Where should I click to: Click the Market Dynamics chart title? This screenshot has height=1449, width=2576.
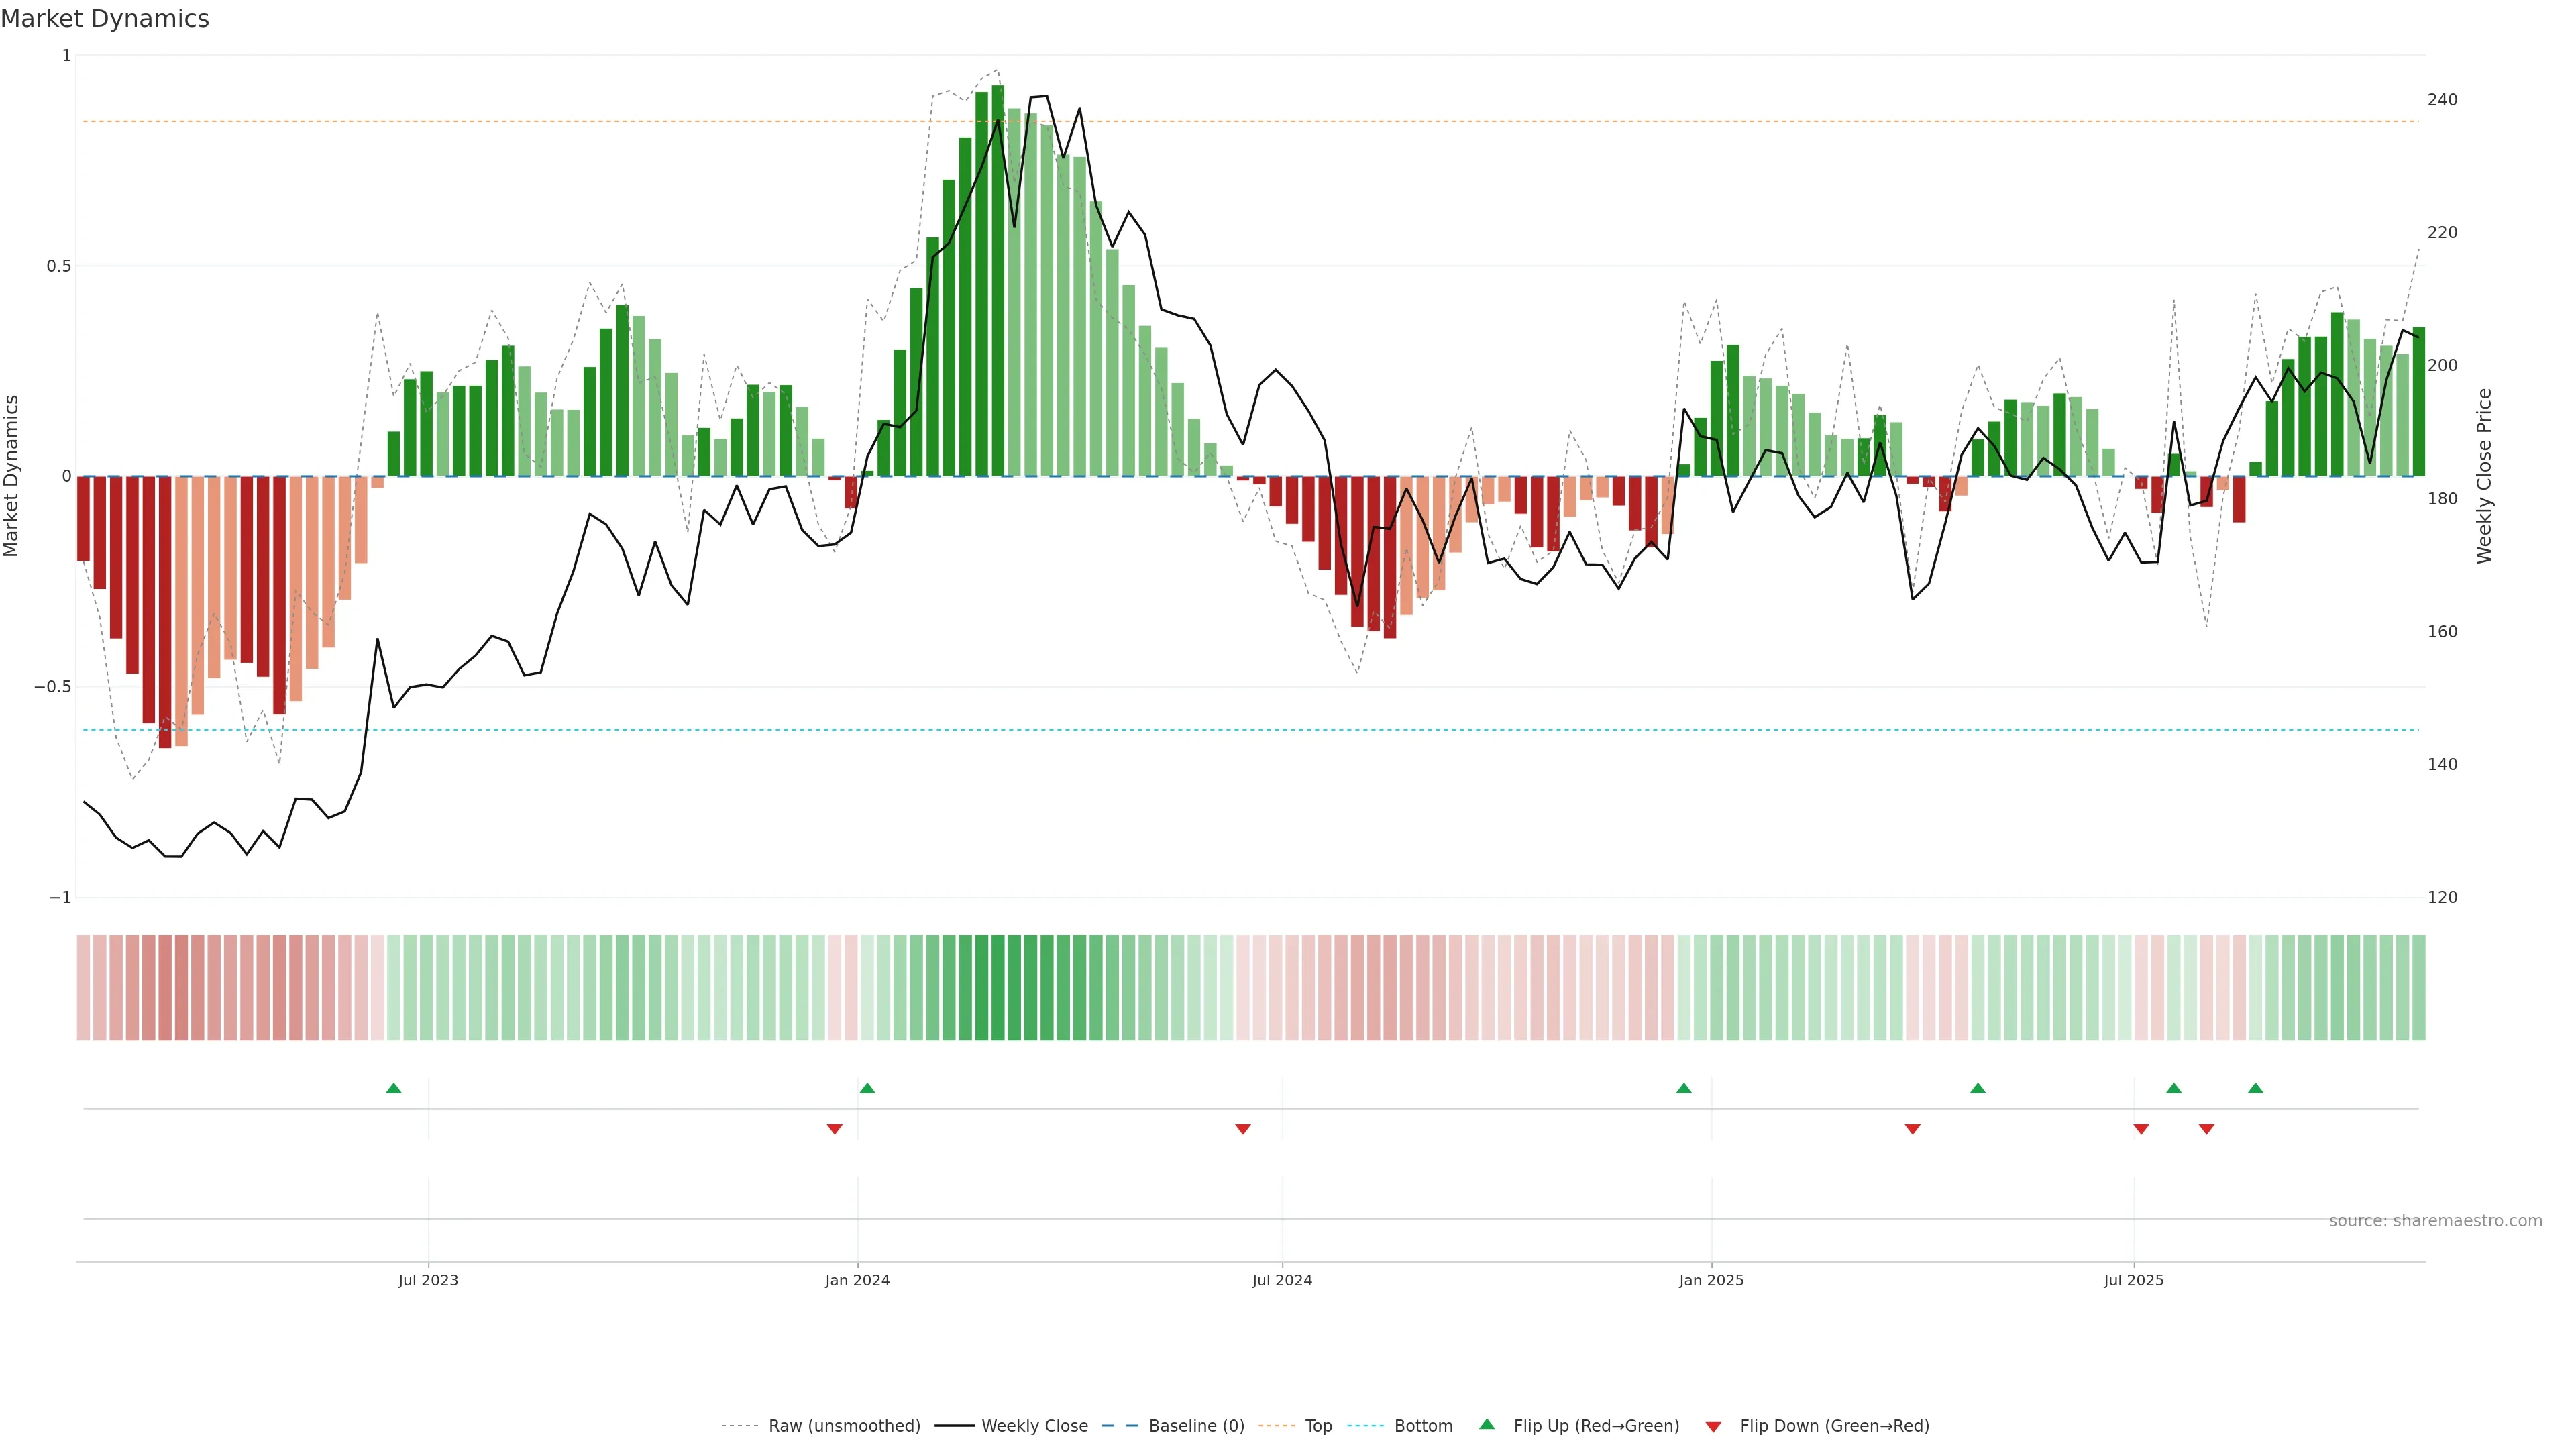point(105,19)
